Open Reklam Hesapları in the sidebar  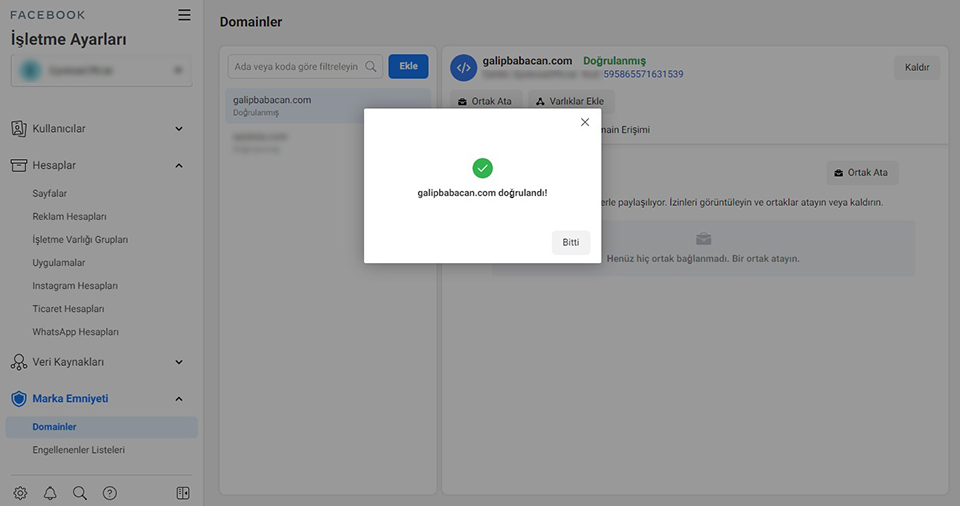[69, 217]
